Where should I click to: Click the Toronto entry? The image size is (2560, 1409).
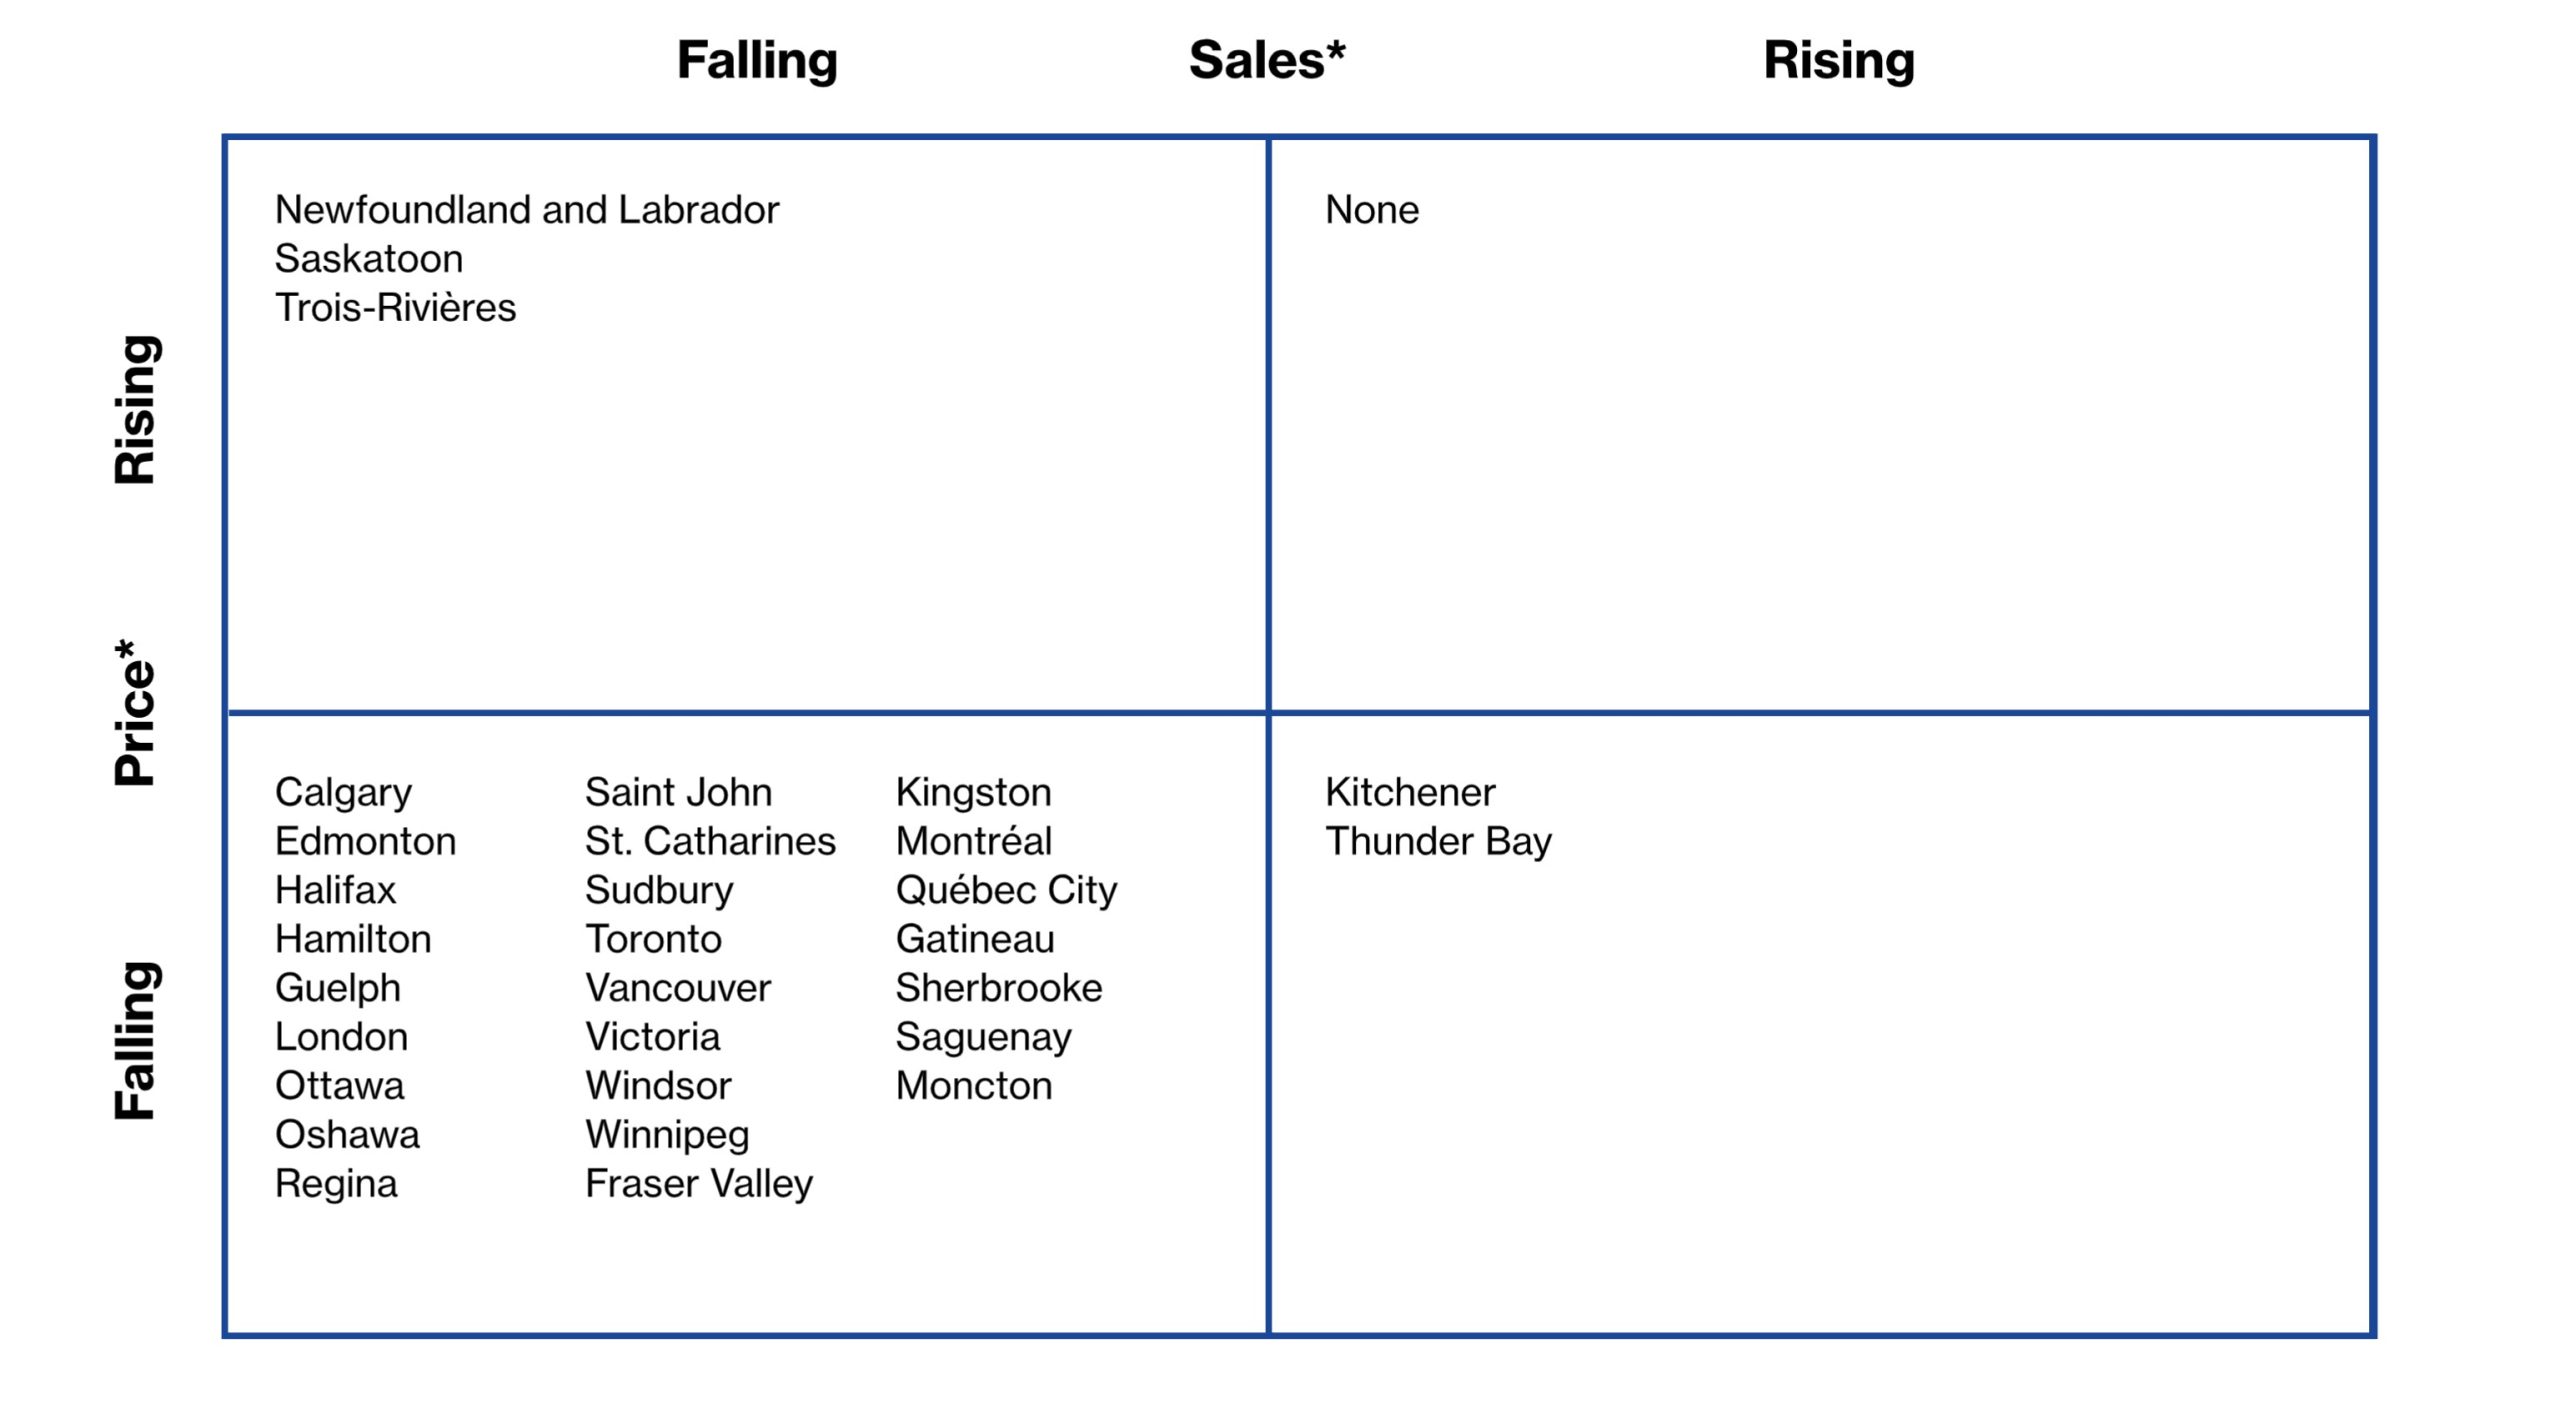click(x=653, y=939)
